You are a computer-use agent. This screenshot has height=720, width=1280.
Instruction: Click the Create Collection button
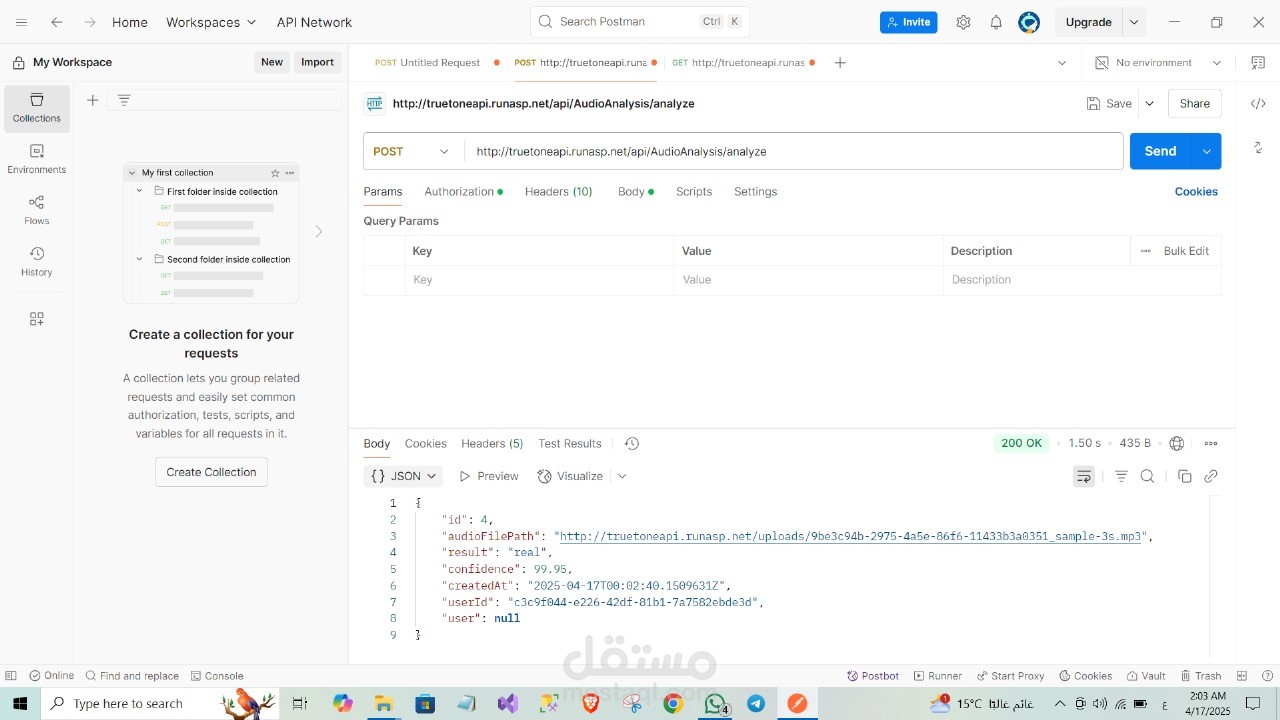tap(211, 472)
